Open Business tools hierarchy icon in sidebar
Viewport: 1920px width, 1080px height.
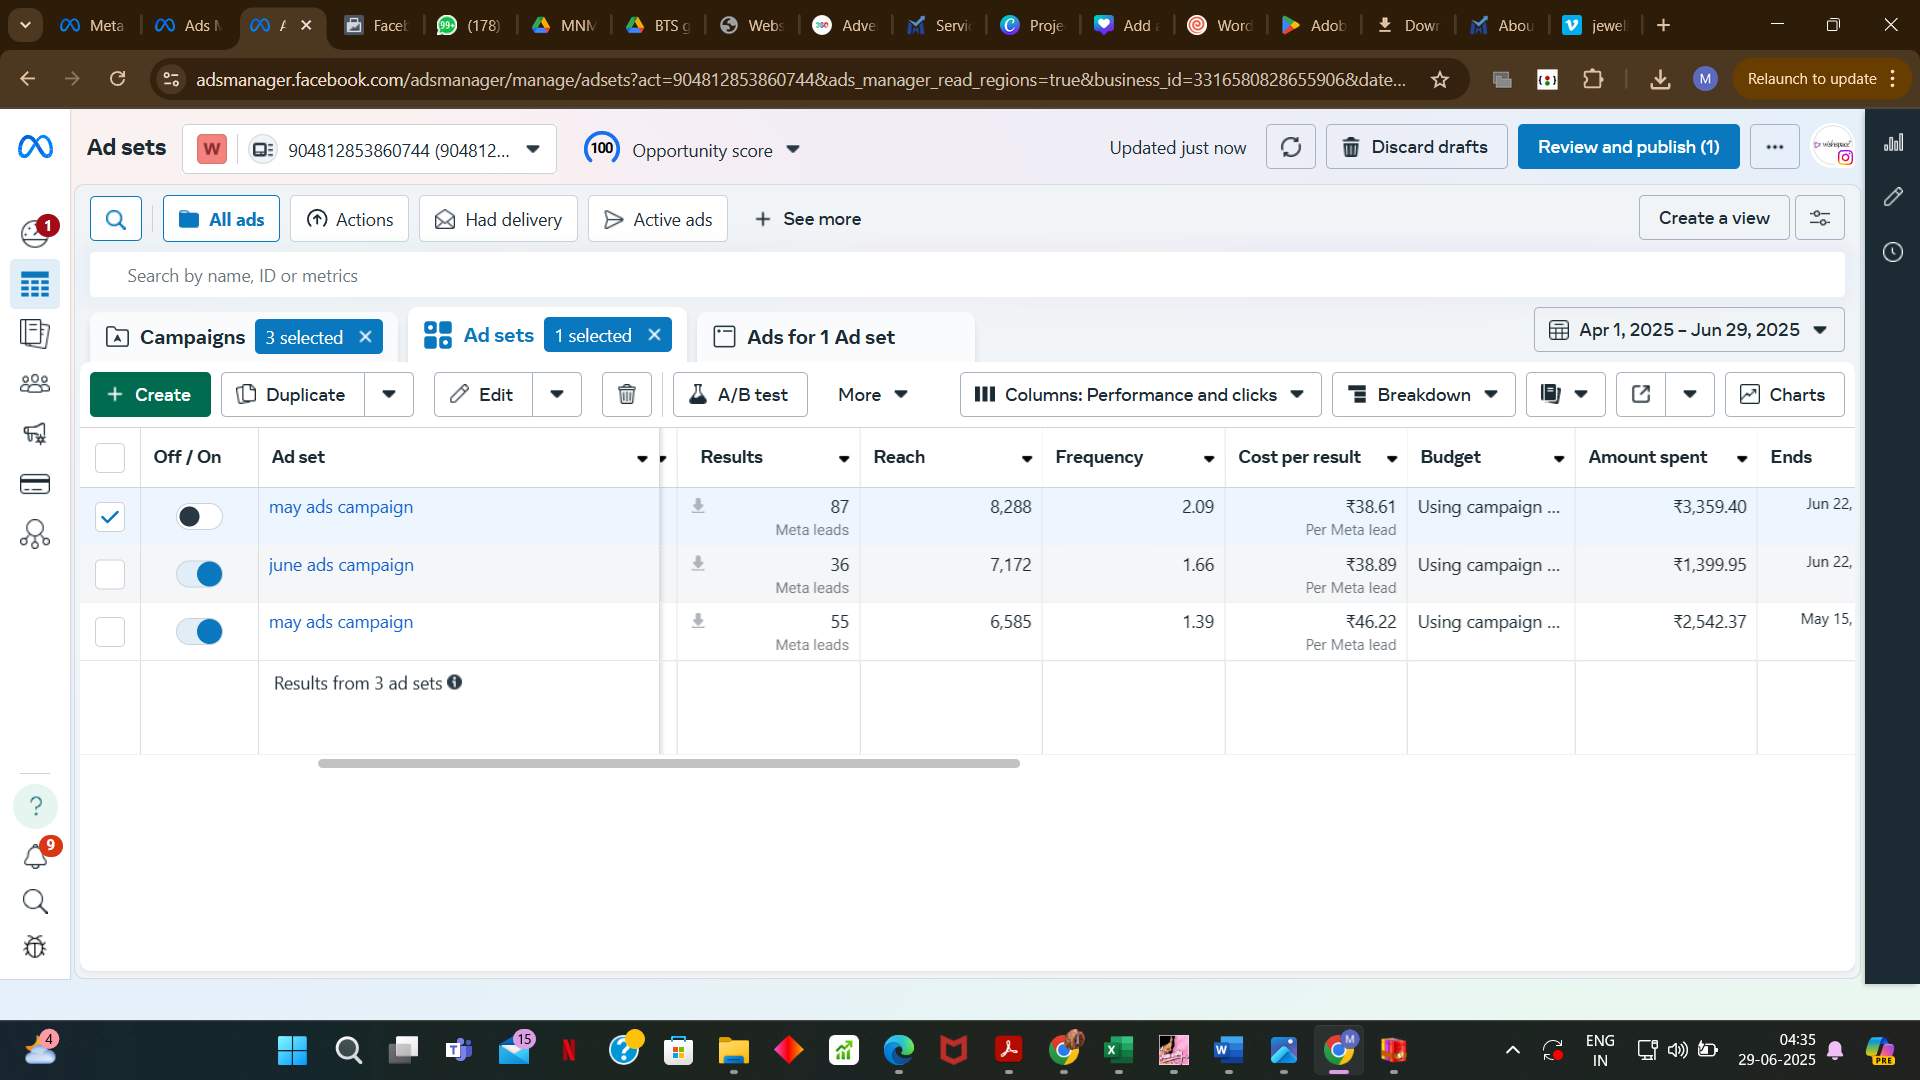pyautogui.click(x=35, y=534)
